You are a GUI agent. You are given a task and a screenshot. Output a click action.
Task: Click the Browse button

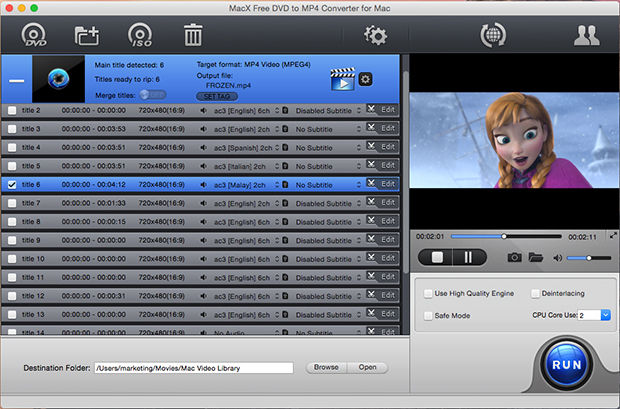pyautogui.click(x=326, y=367)
